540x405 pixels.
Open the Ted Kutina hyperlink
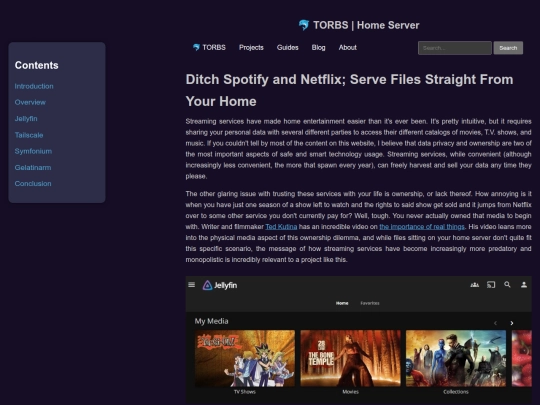(x=281, y=227)
